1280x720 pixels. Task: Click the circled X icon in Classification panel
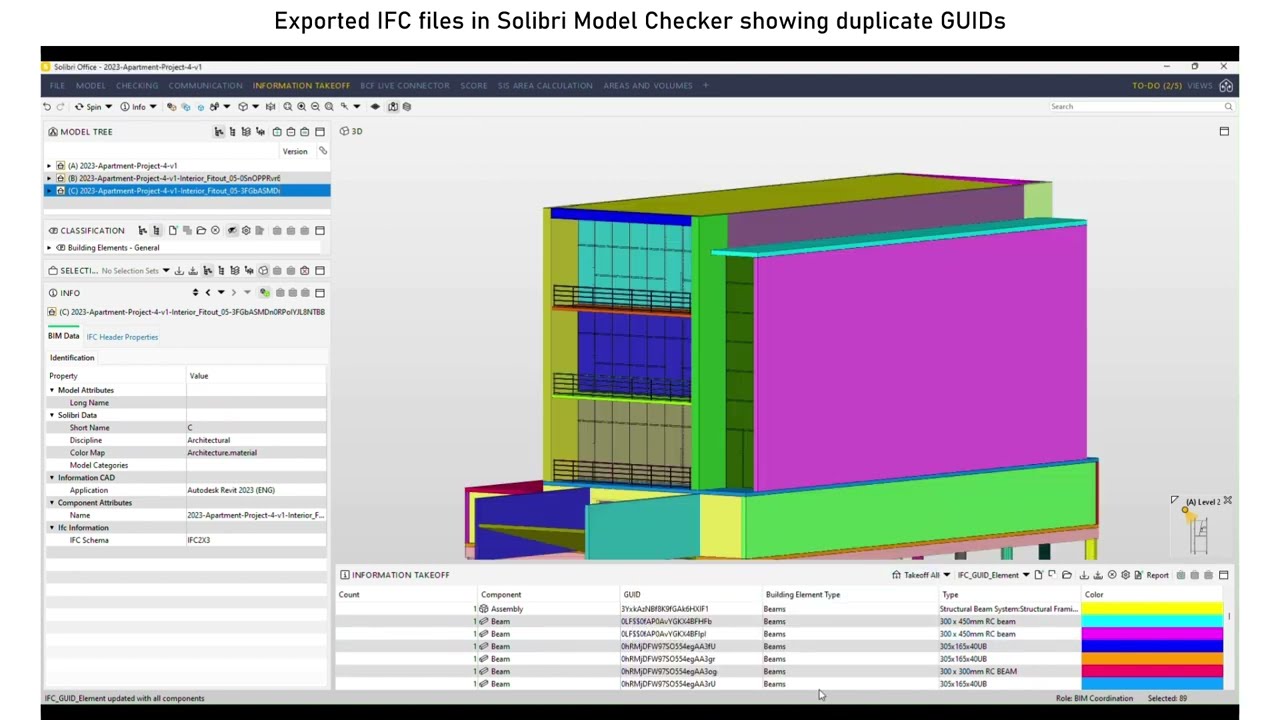[215, 231]
